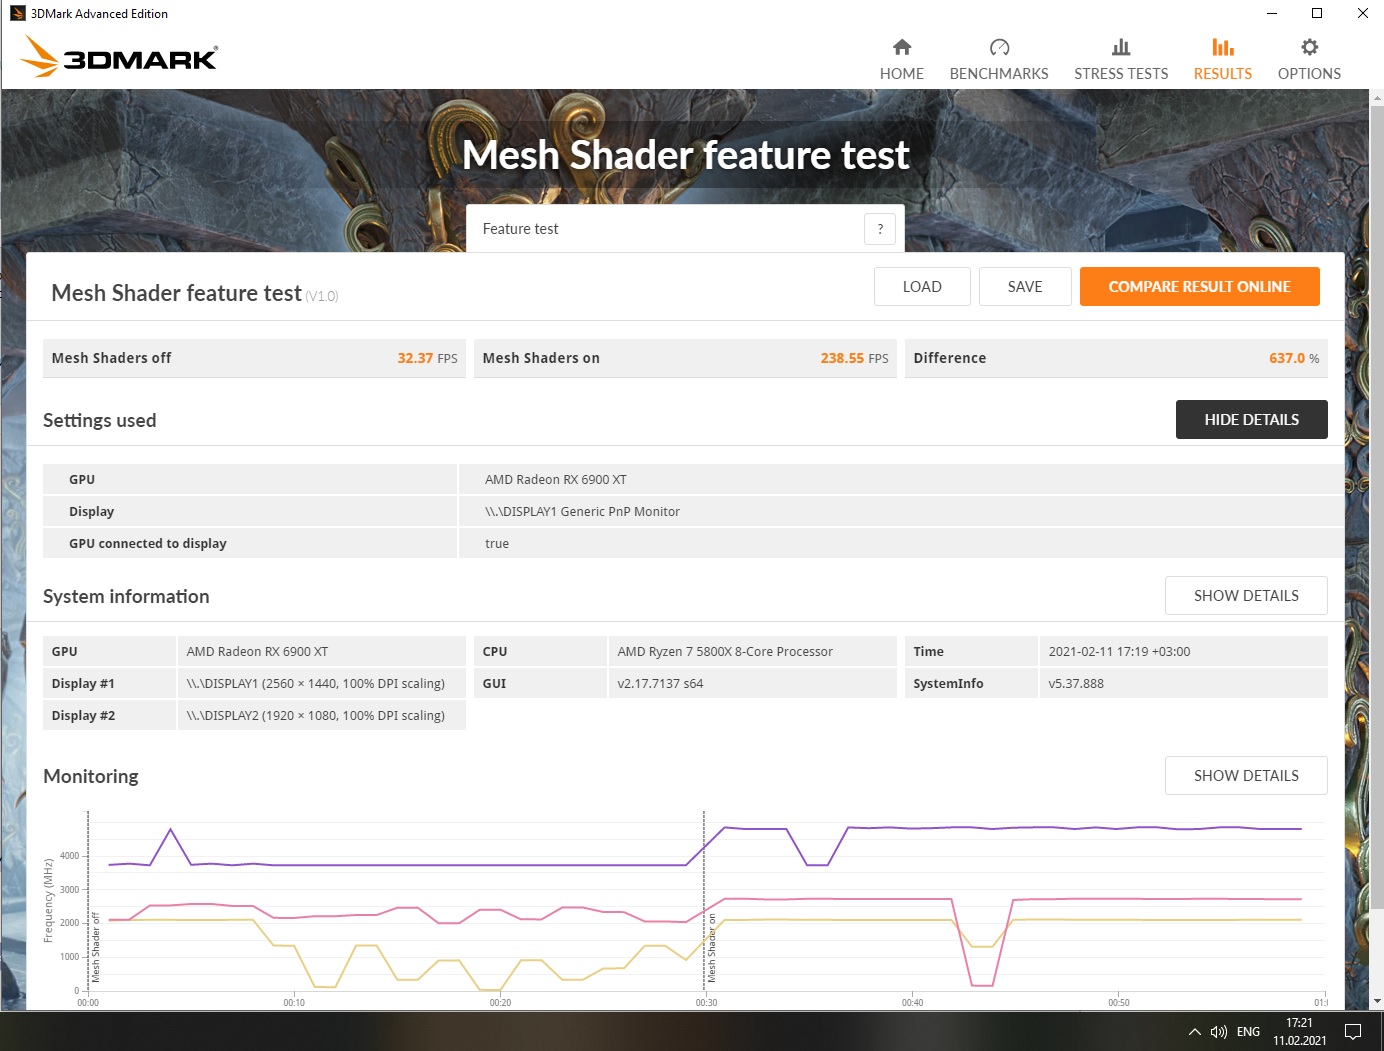Click the Frequency (MHz) axis label
Viewport: 1384px width, 1051px height.
48,901
